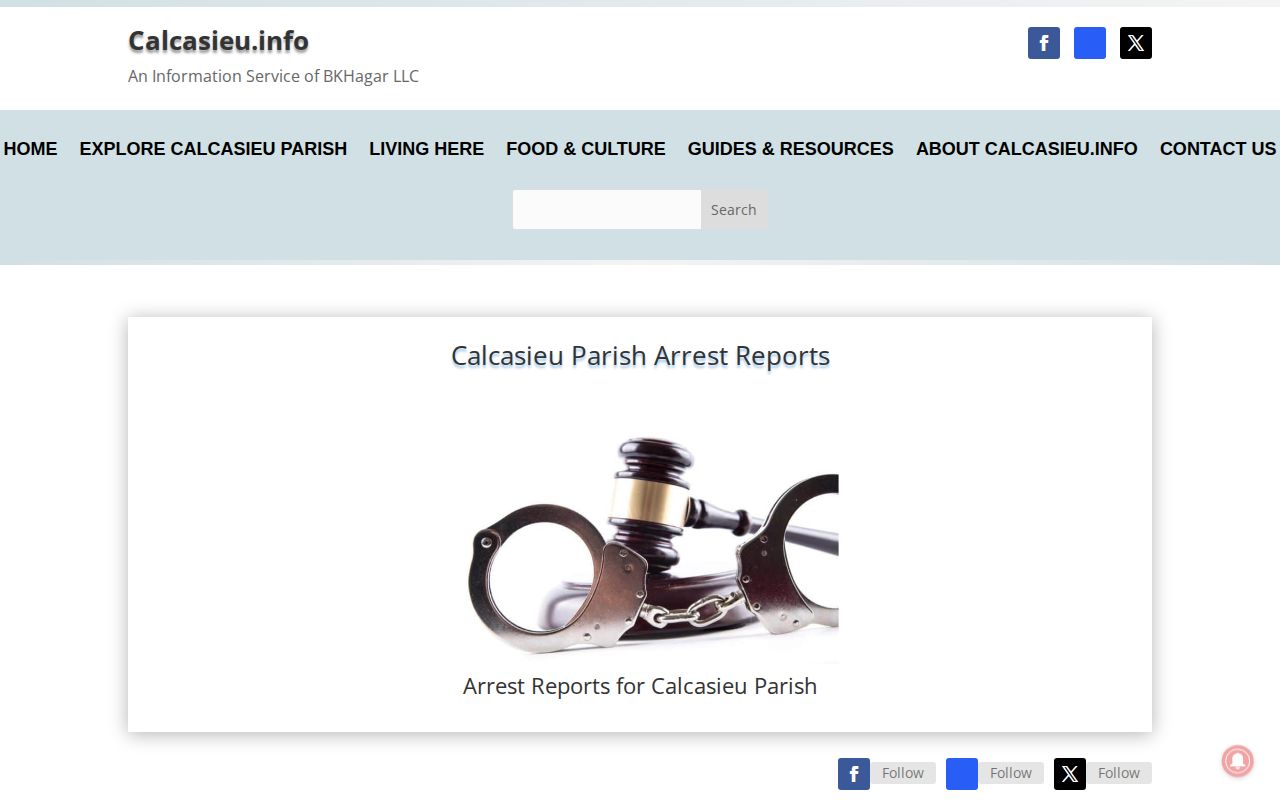Click the blue square social icon in header

(x=1090, y=43)
